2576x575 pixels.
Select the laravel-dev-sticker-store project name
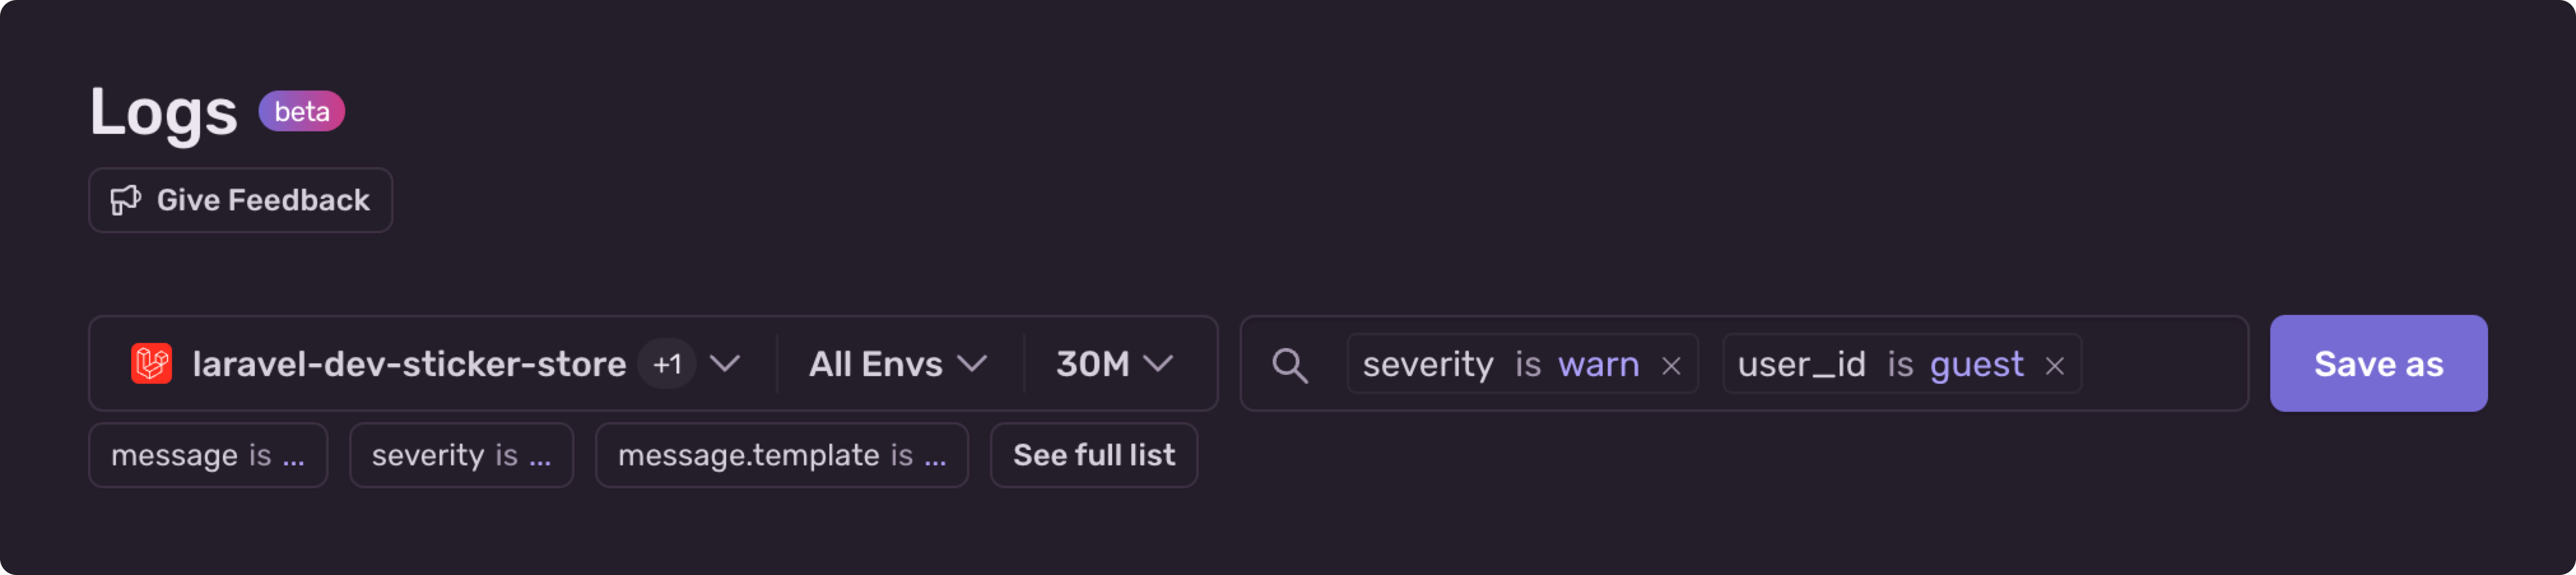(x=409, y=364)
